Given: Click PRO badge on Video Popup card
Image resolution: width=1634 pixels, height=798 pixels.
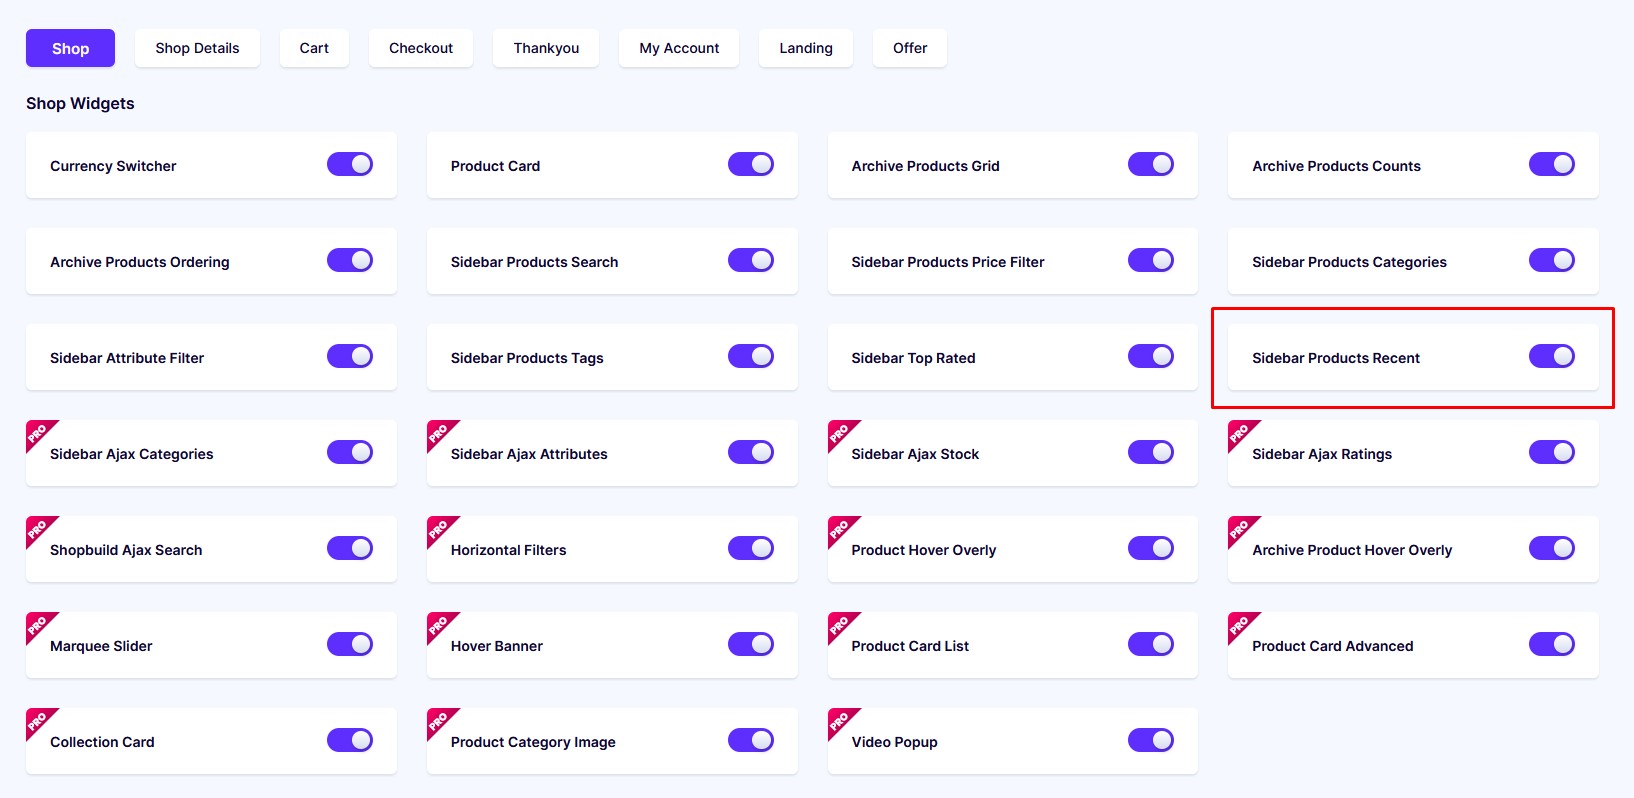Looking at the screenshot, I should tap(841, 721).
